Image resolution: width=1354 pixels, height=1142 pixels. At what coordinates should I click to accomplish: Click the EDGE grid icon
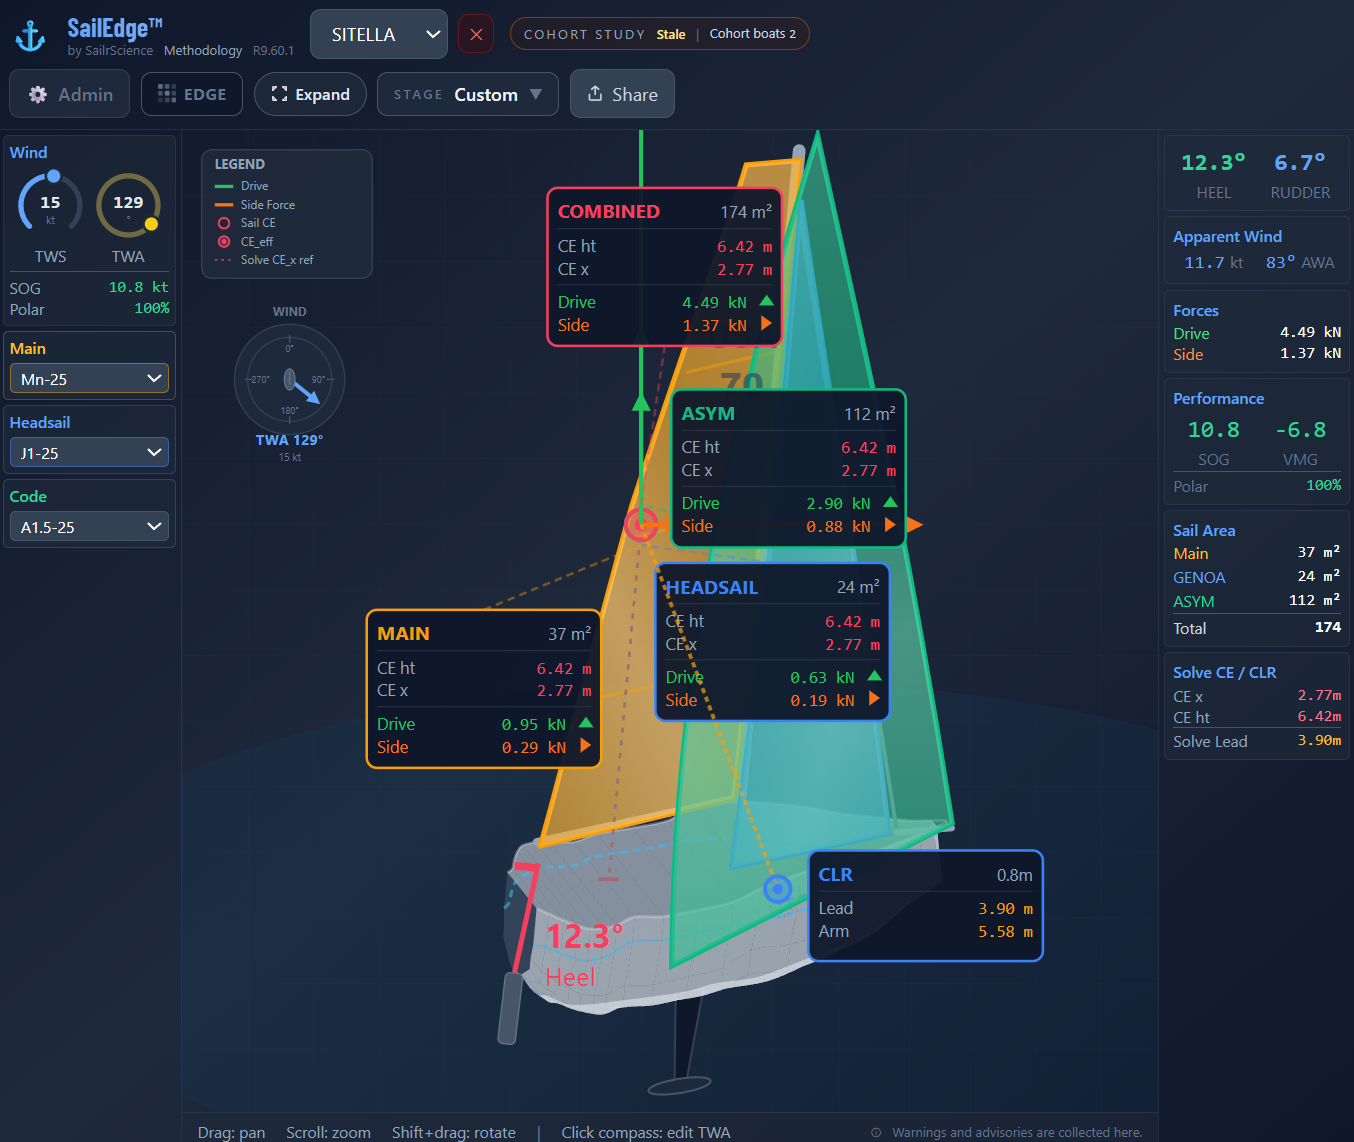click(x=167, y=93)
